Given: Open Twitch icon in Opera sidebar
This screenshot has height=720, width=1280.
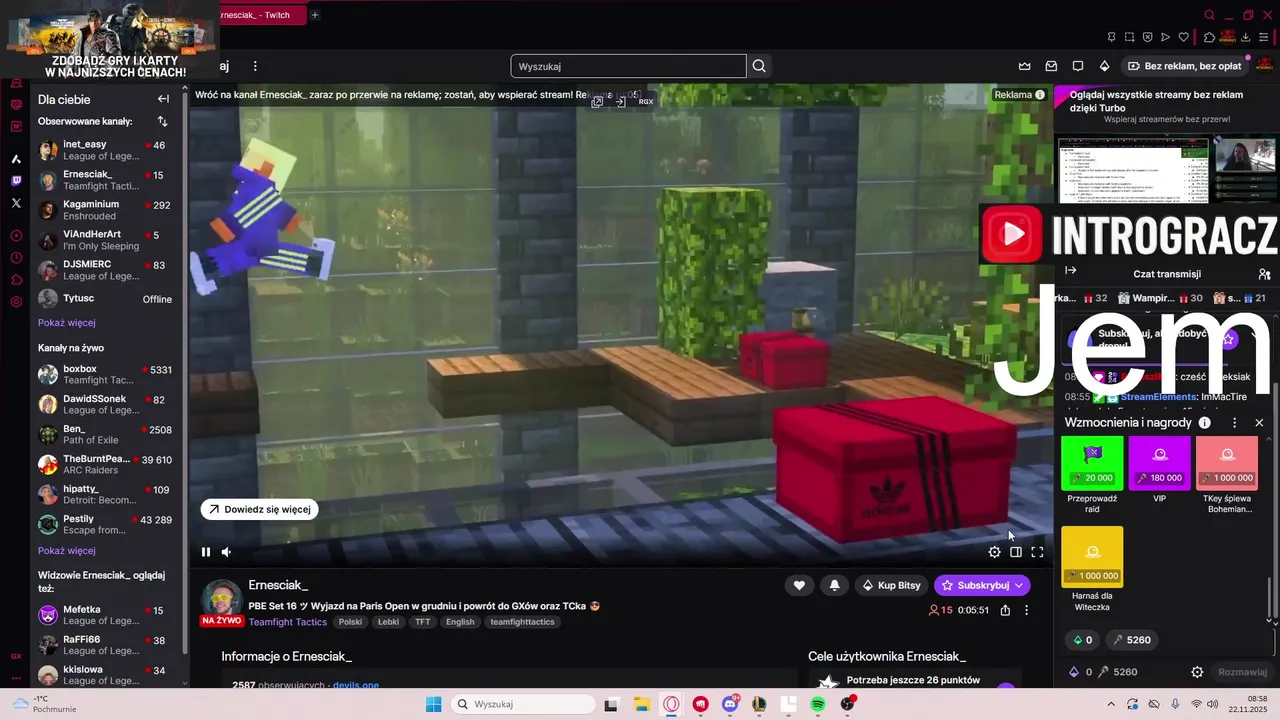Looking at the screenshot, I should pyautogui.click(x=16, y=181).
